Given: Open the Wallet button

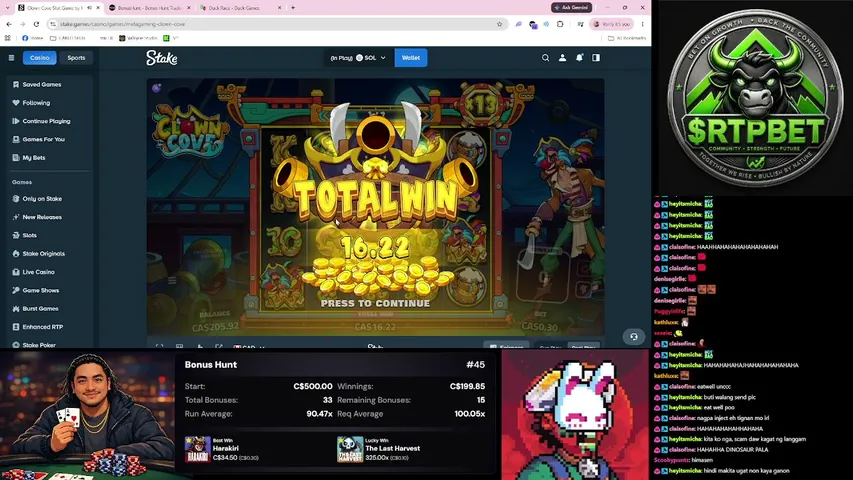Looking at the screenshot, I should coord(411,58).
